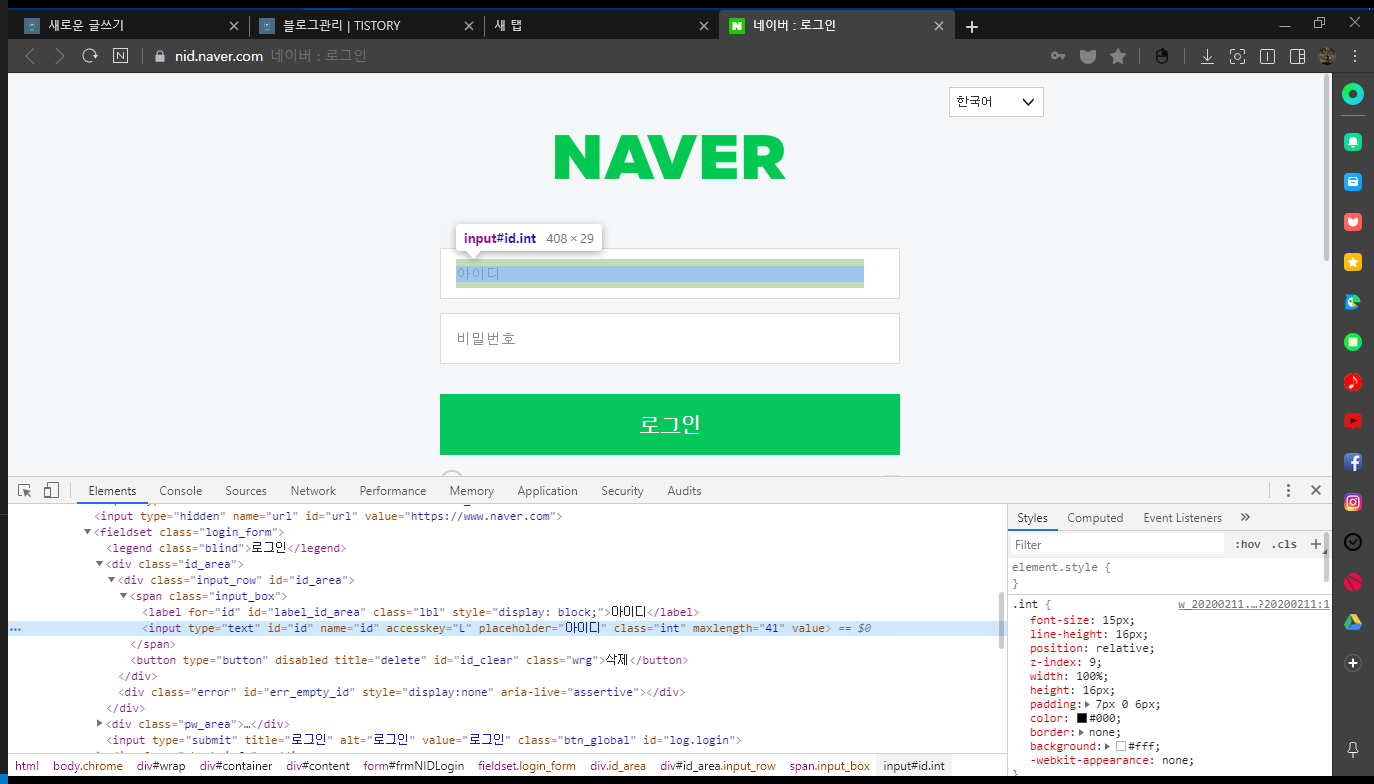Viewport: 1374px width, 784px height.
Task: Show more Styles pane tabs via chevrons
Action: pos(1245,517)
